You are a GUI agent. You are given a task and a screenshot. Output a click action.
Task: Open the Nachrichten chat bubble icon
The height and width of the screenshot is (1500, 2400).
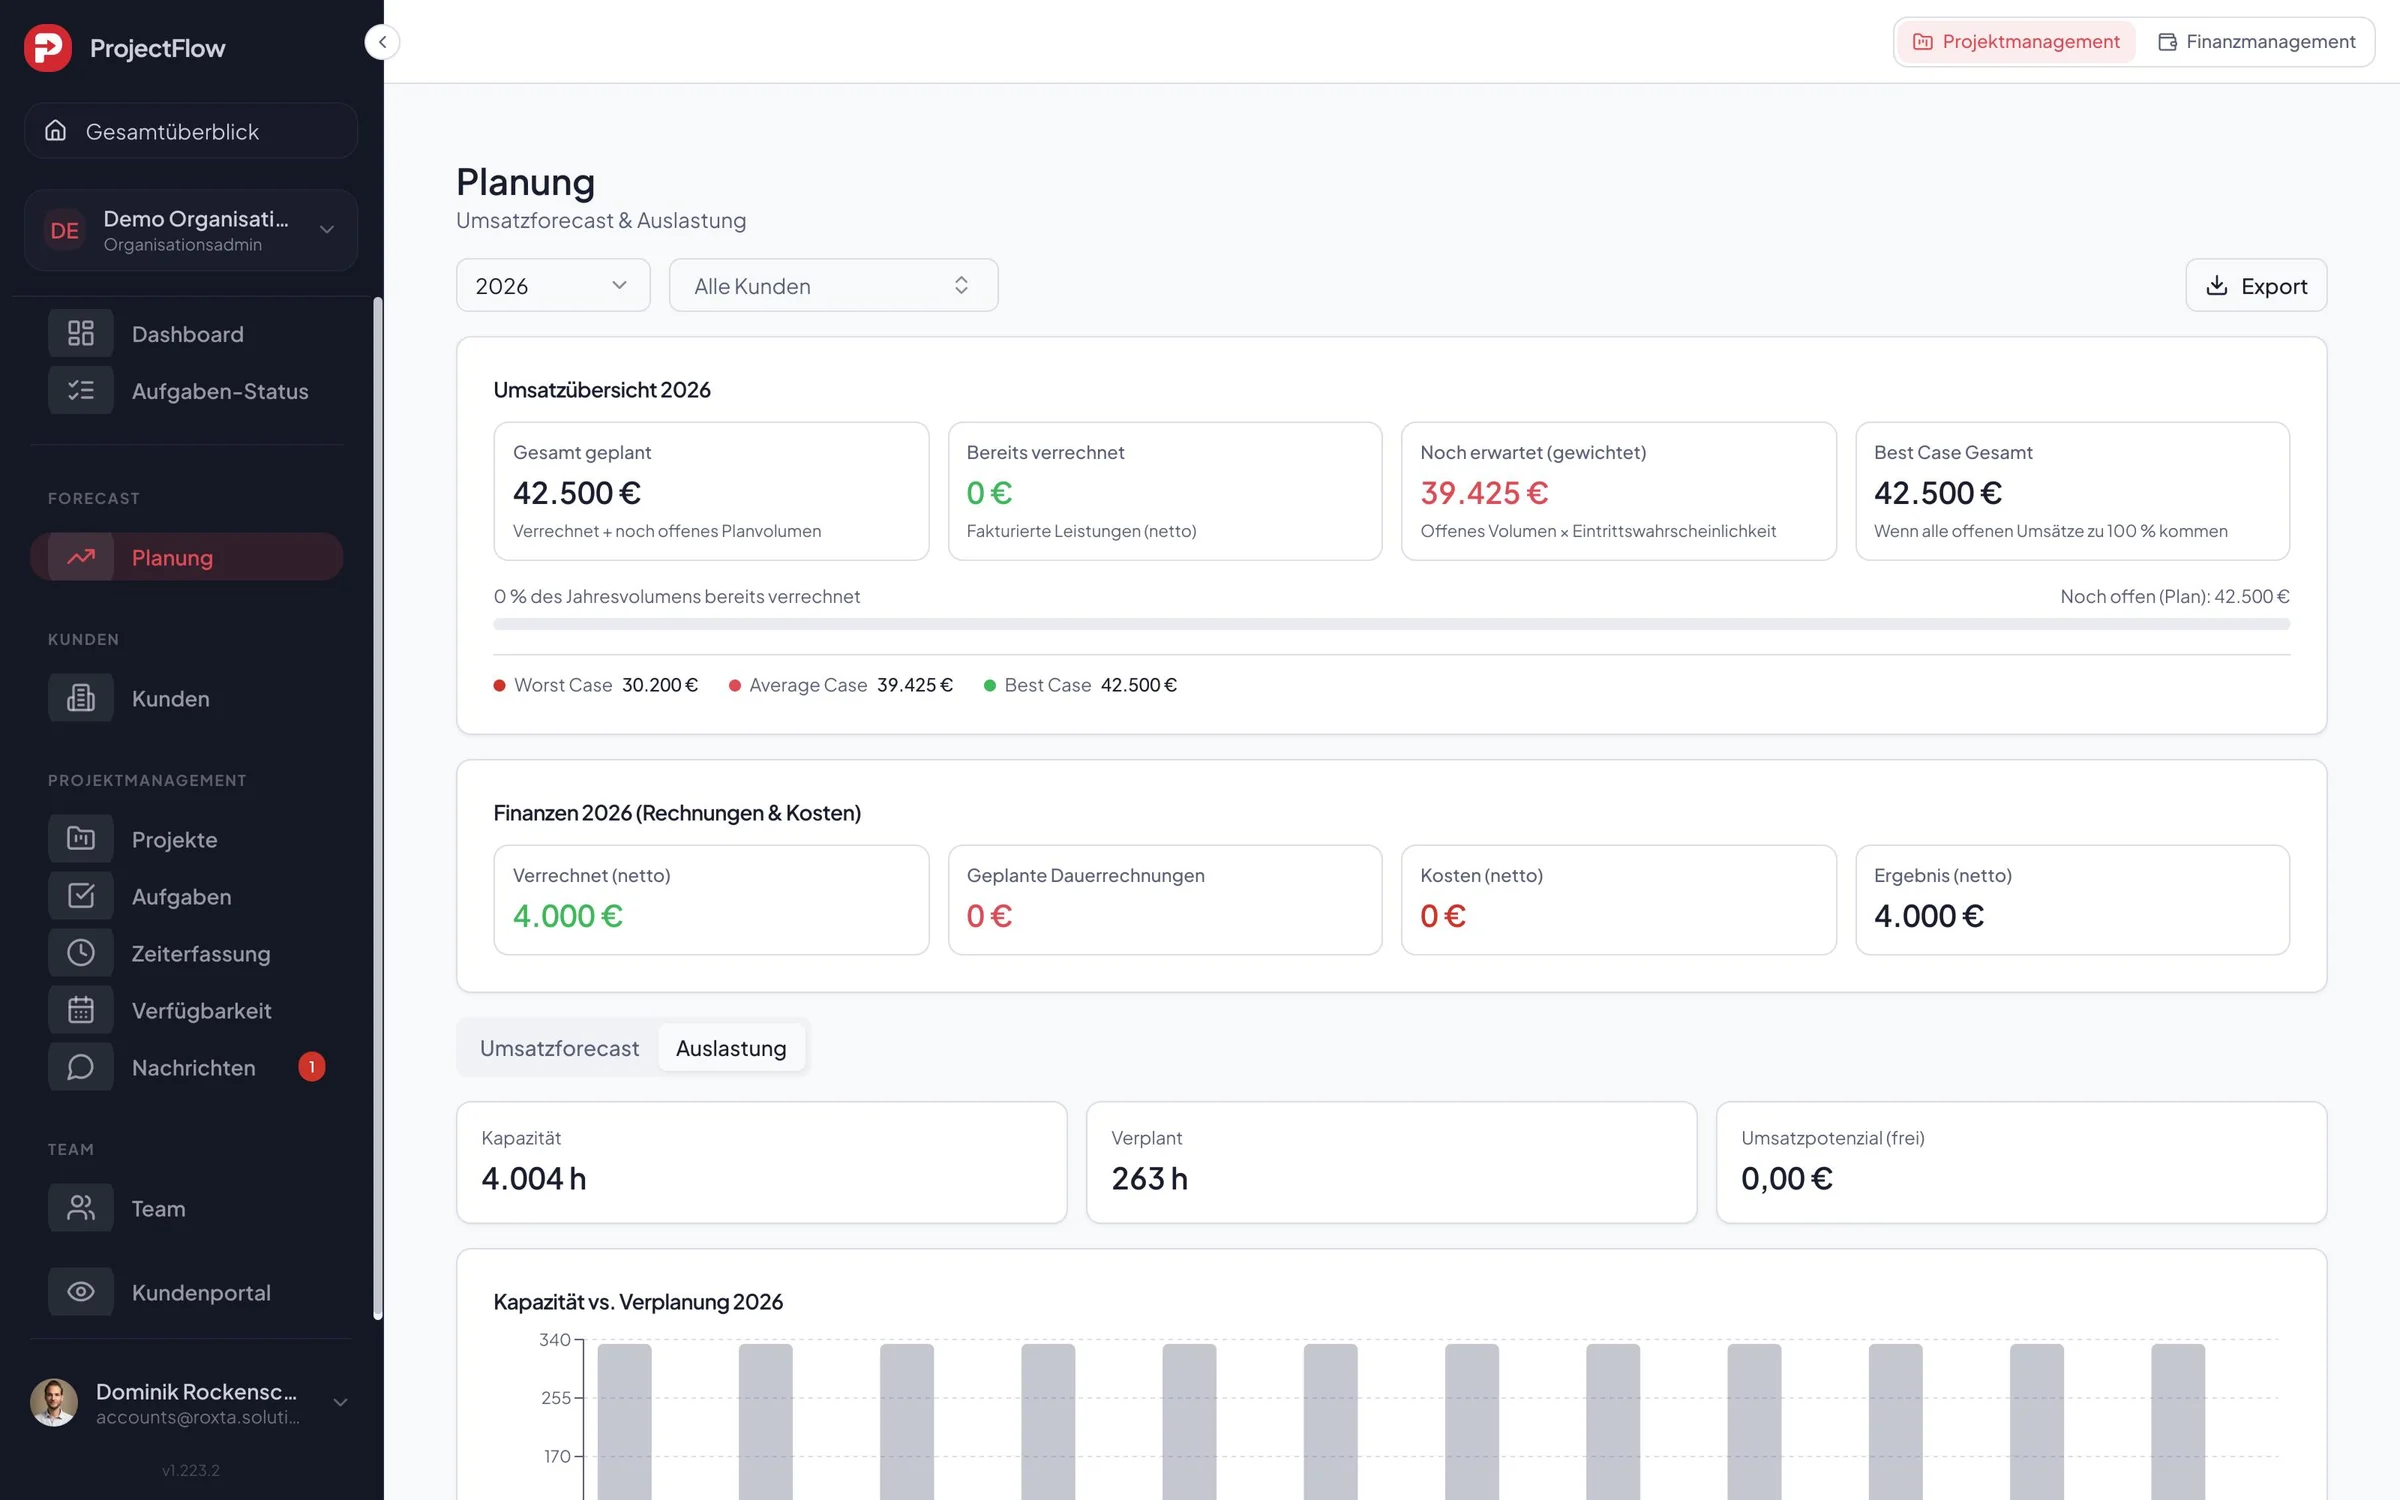[81, 1067]
